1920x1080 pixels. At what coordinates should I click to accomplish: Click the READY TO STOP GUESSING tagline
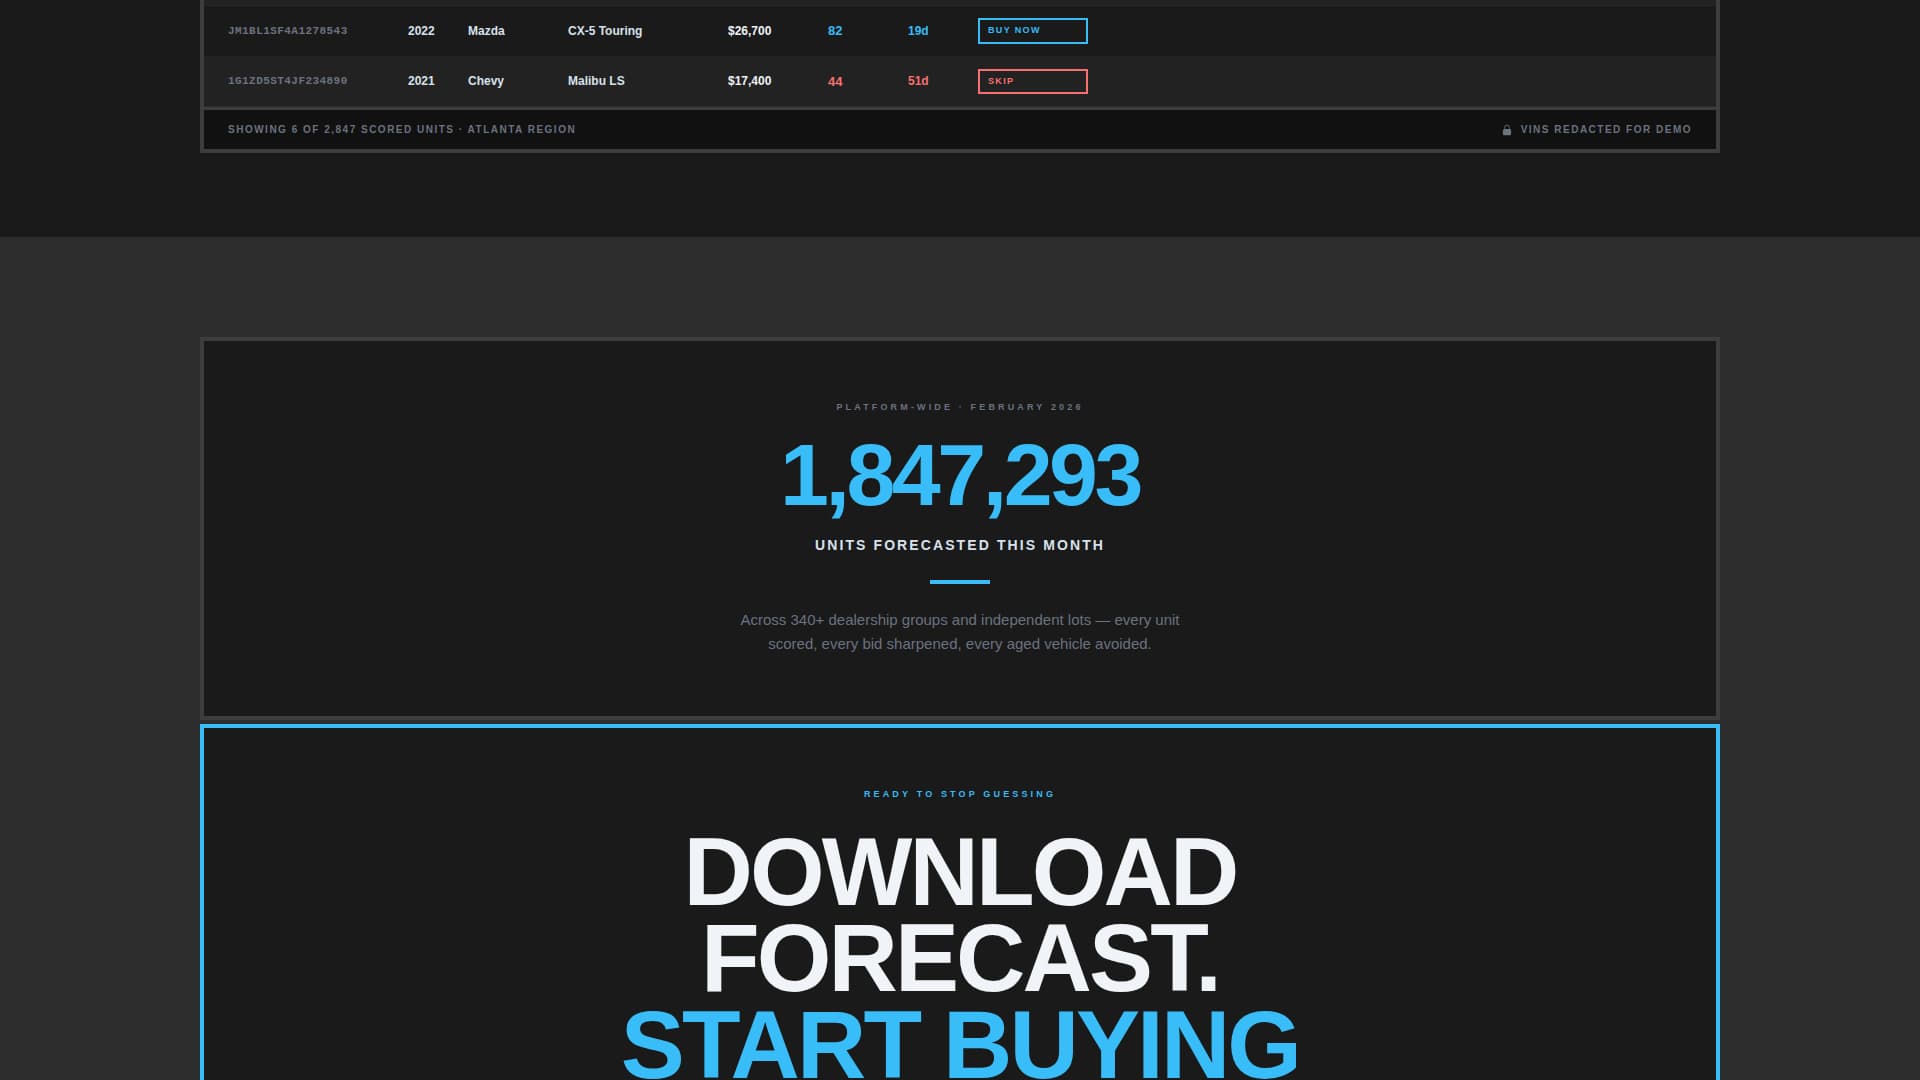(959, 793)
